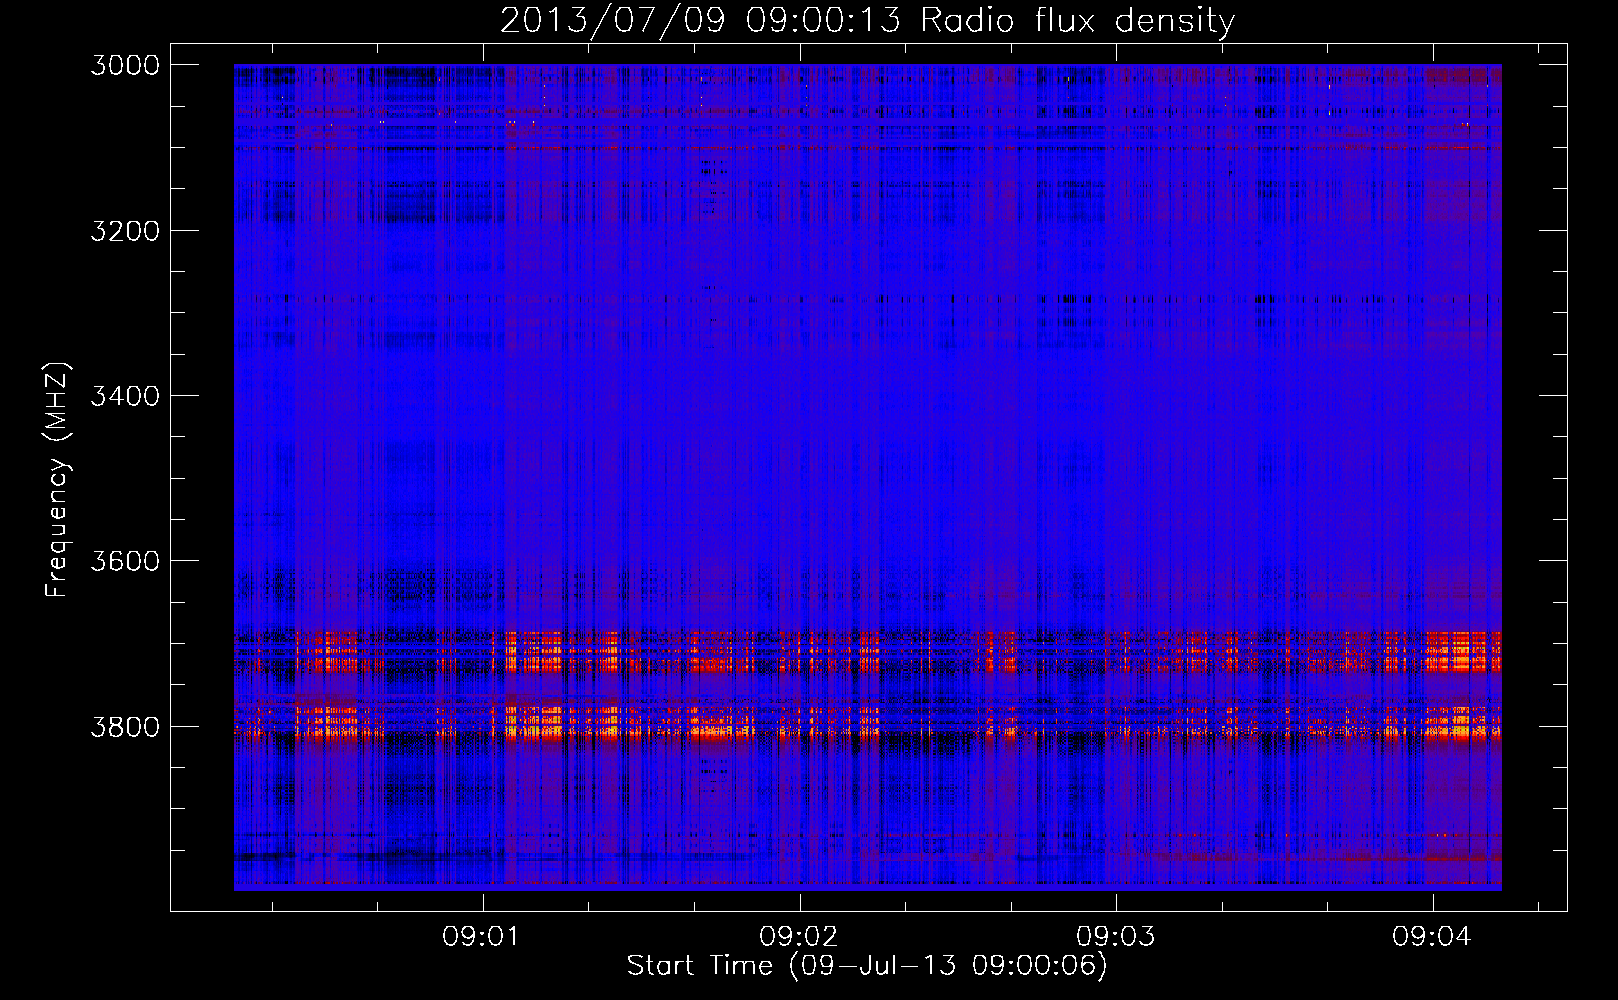1618x1000 pixels.
Task: Click the 3600 frequency tick label
Action: click(125, 561)
